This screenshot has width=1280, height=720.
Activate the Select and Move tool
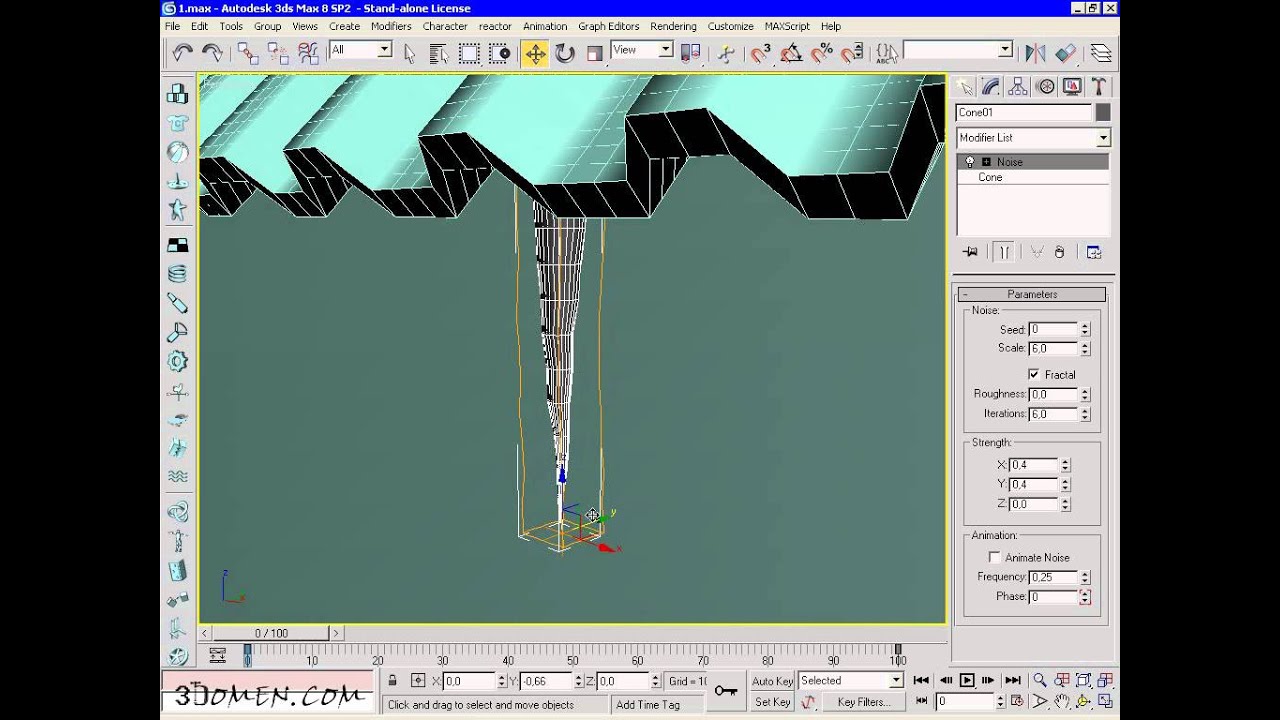535,53
